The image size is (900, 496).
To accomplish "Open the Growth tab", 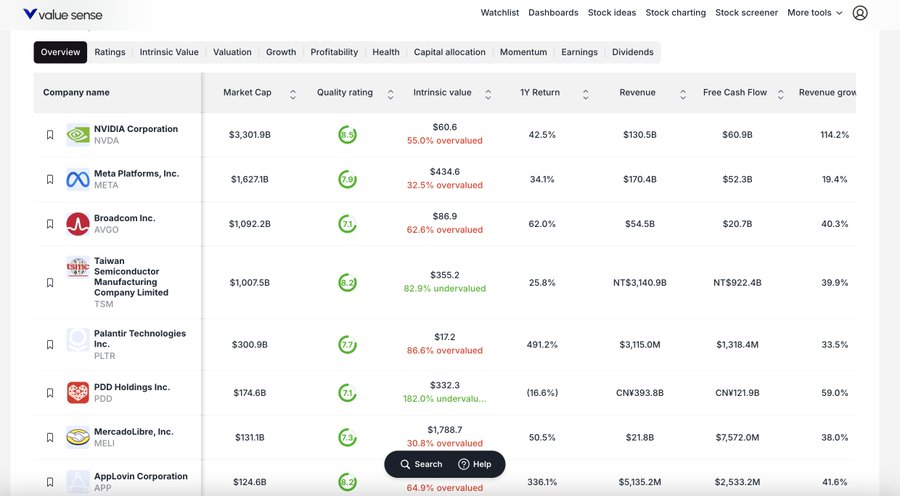I will click(x=281, y=52).
